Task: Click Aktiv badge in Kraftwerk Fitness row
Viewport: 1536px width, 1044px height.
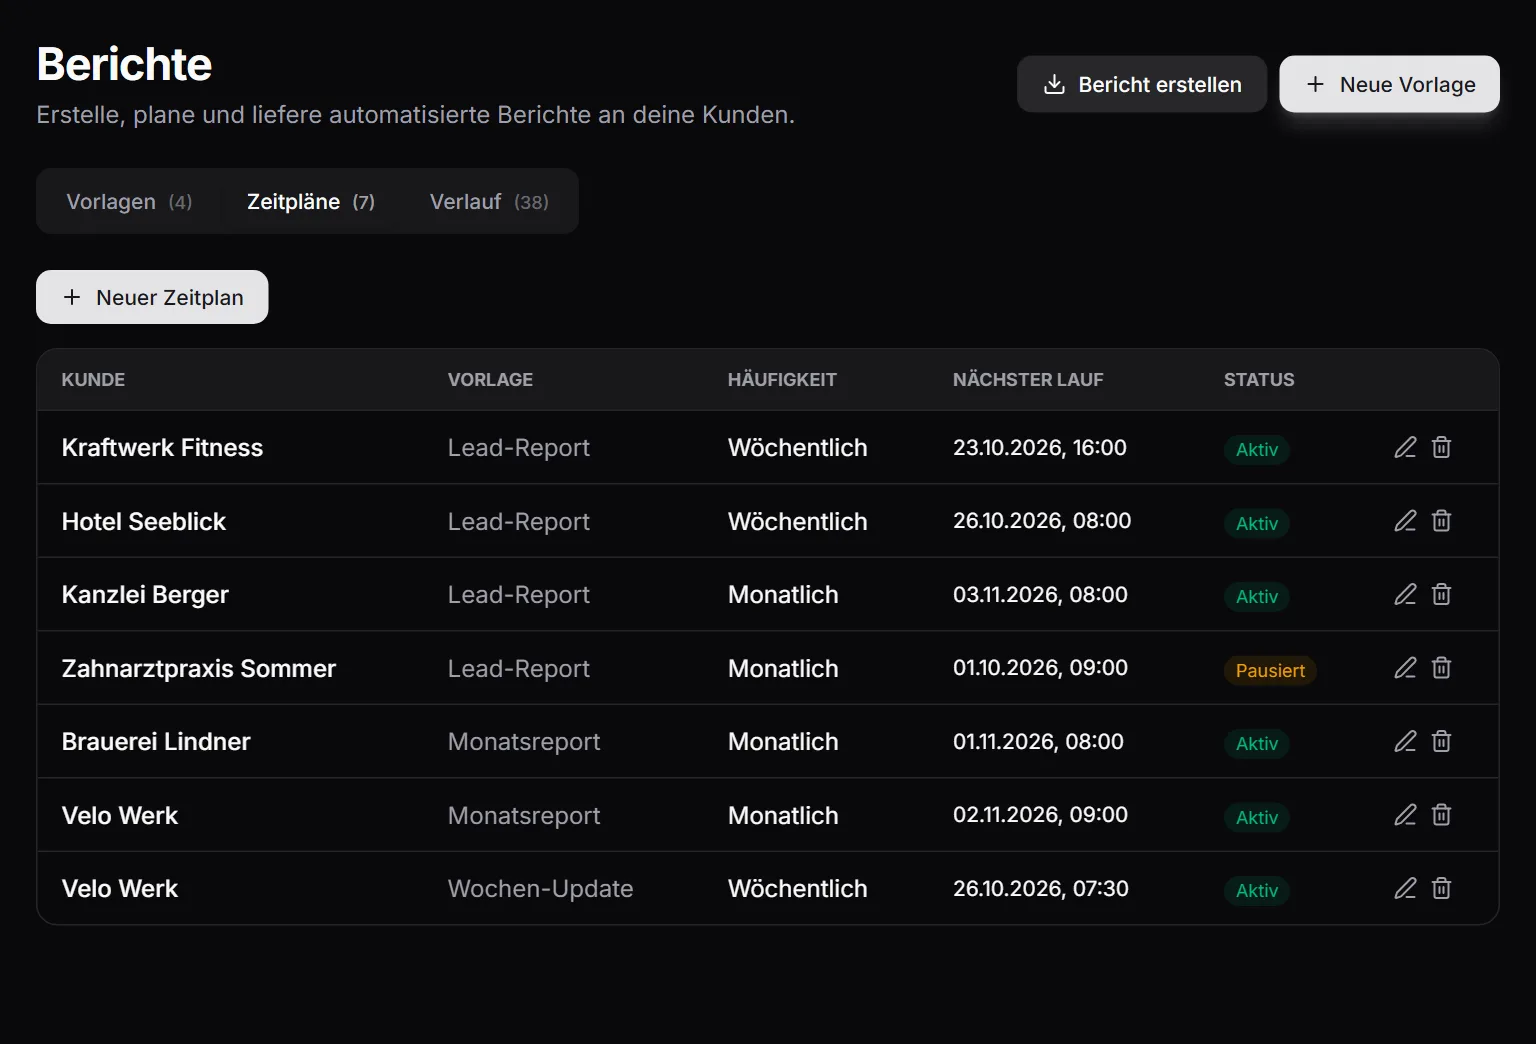Action: (1257, 450)
